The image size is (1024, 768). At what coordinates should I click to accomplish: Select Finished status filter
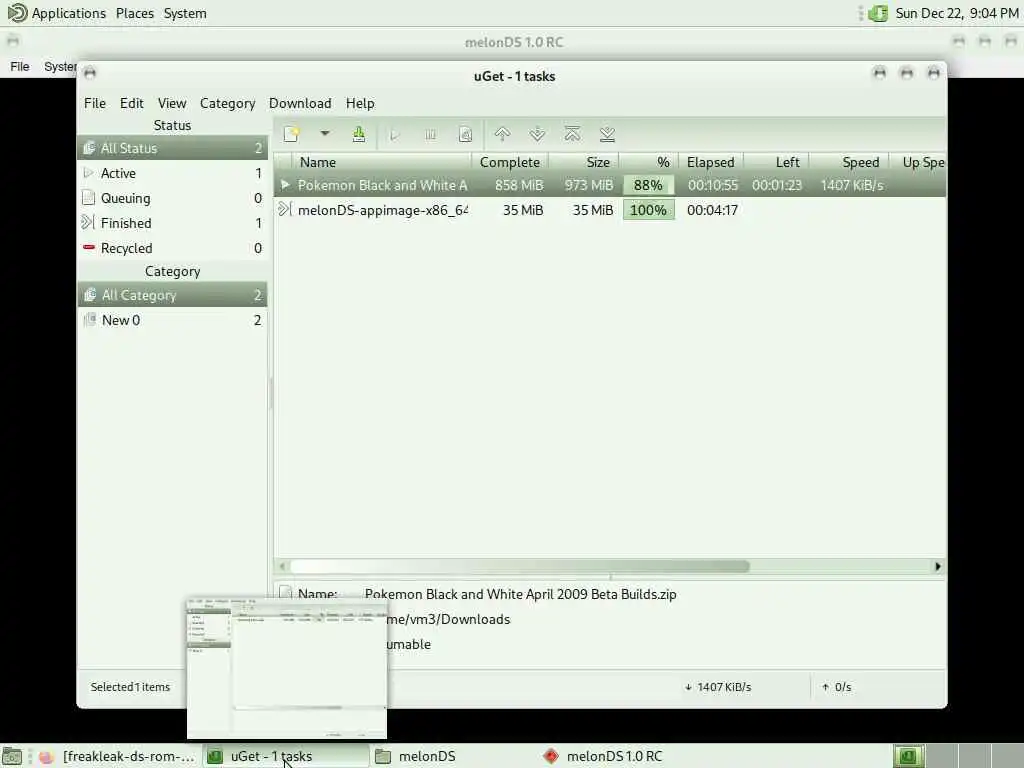click(172, 223)
